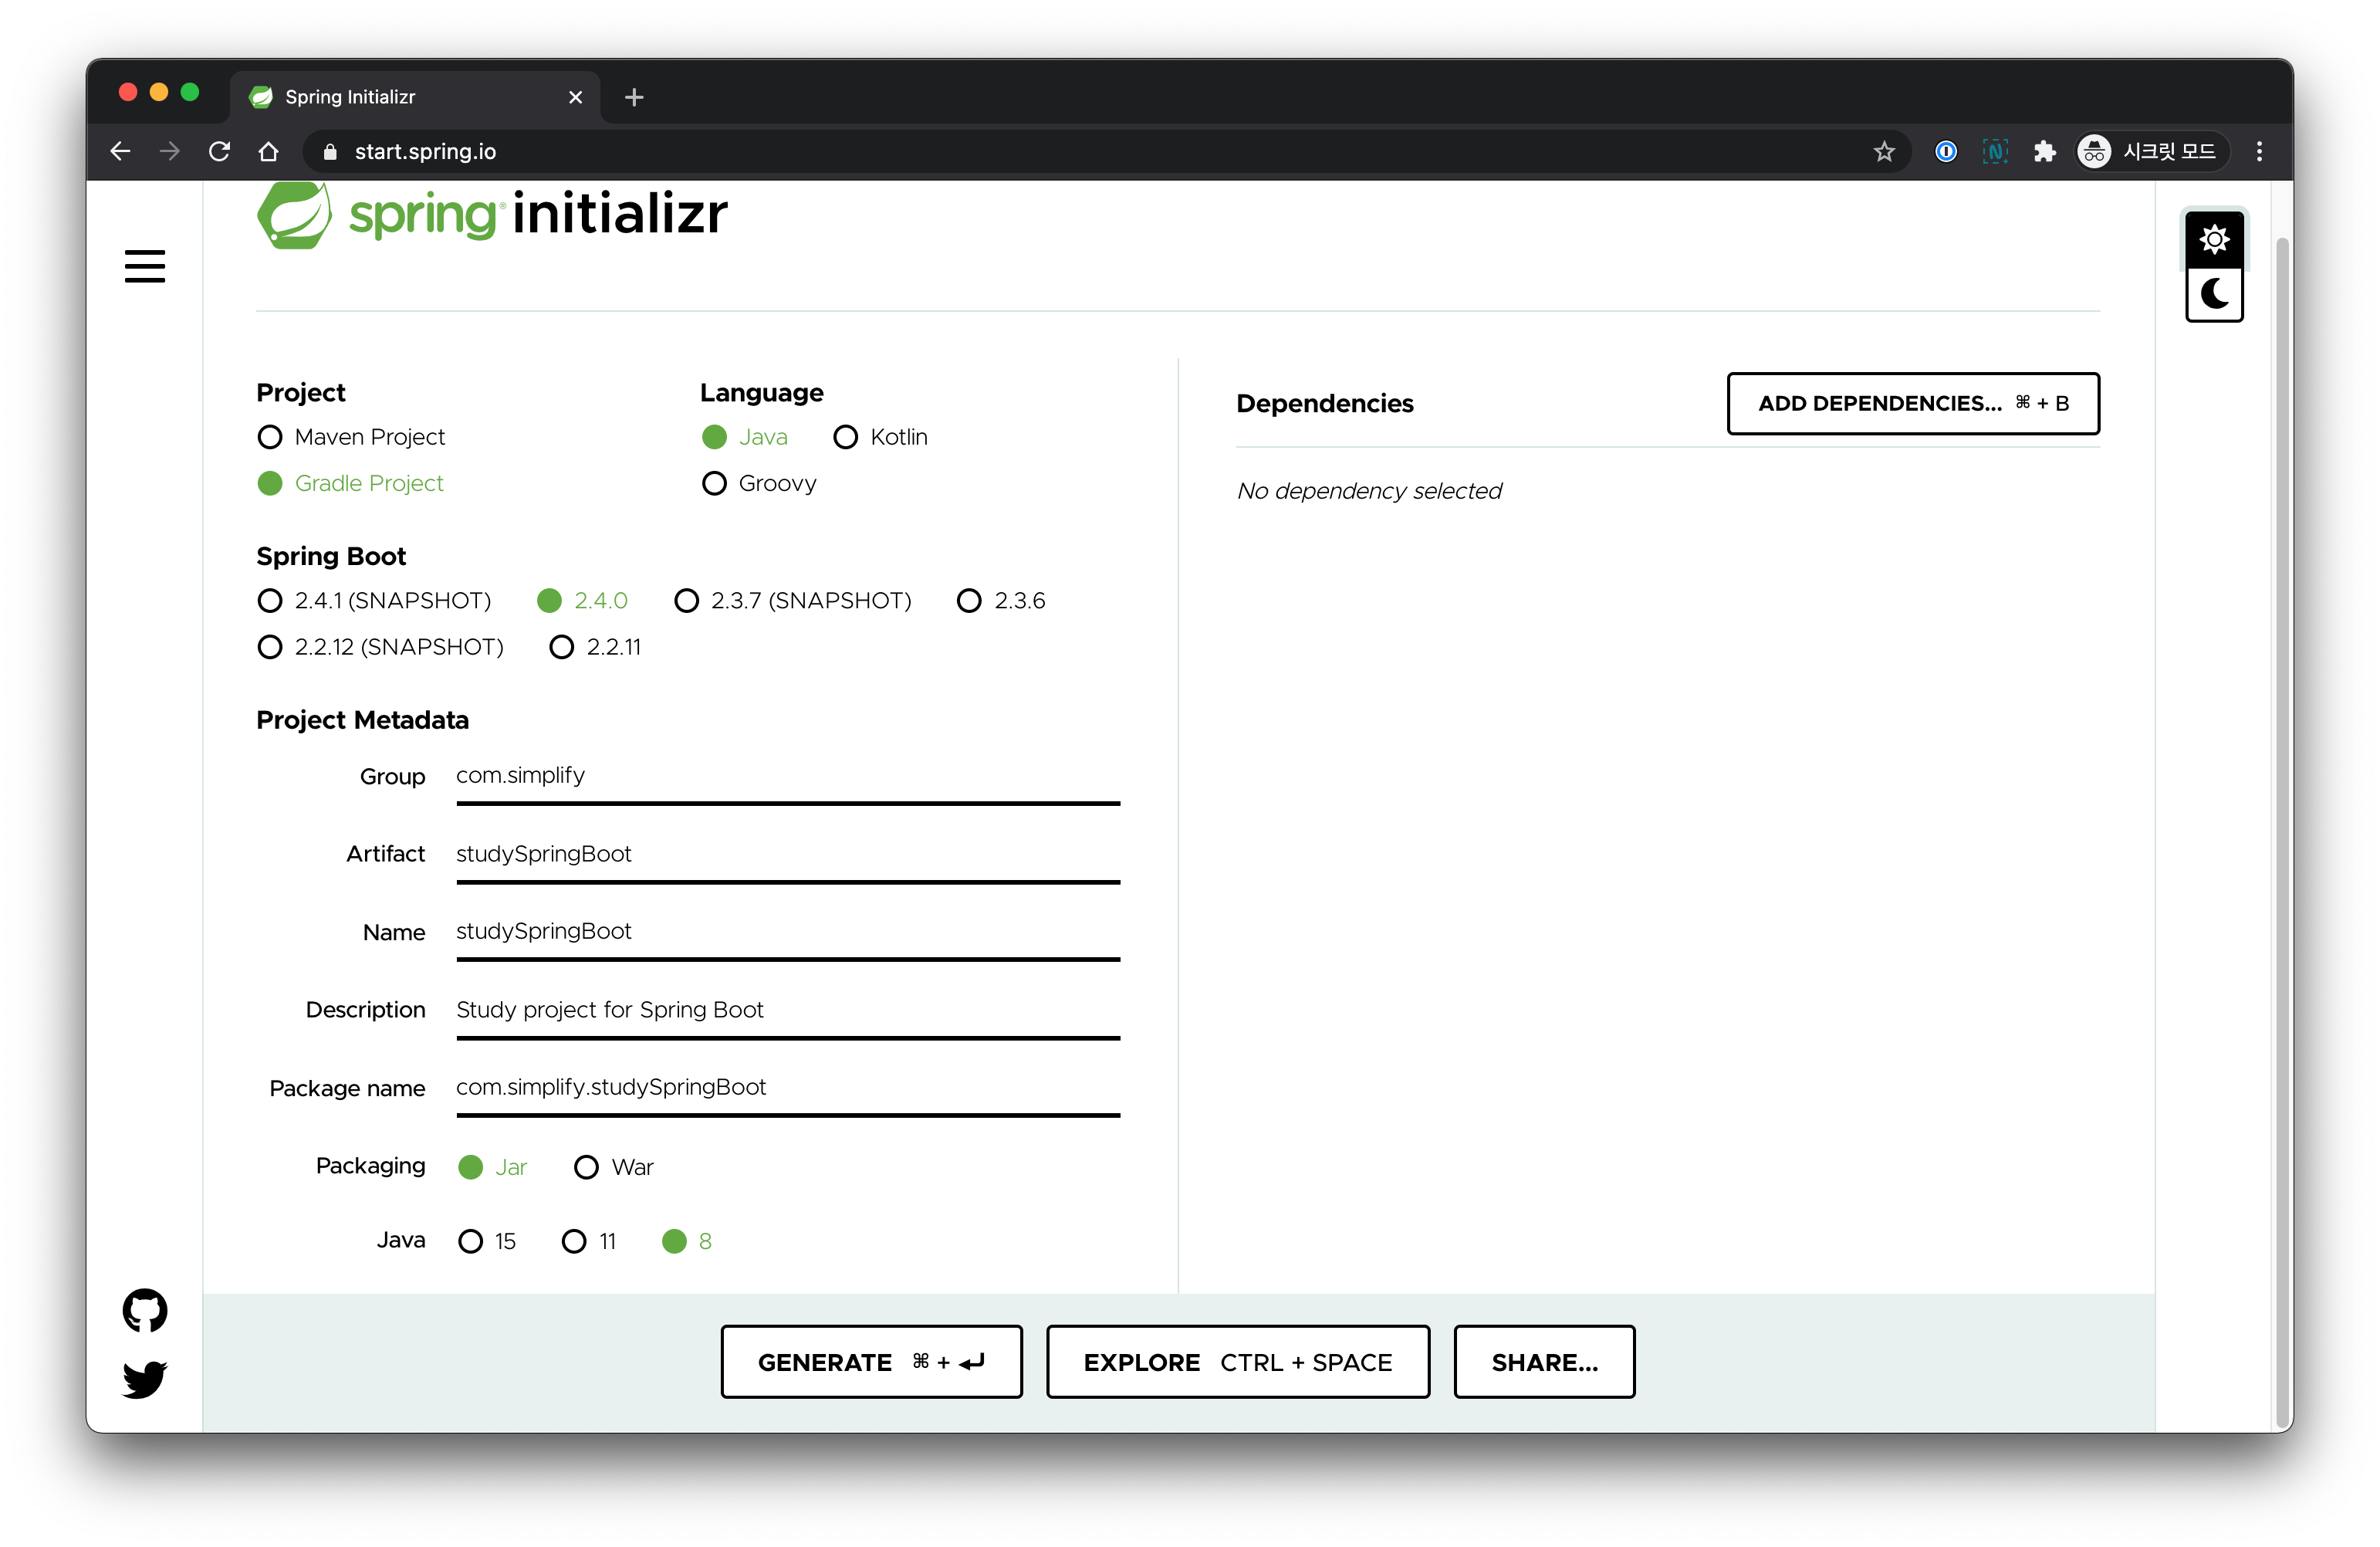Select Maven Project radio option
The image size is (2380, 1547).
click(x=270, y=437)
